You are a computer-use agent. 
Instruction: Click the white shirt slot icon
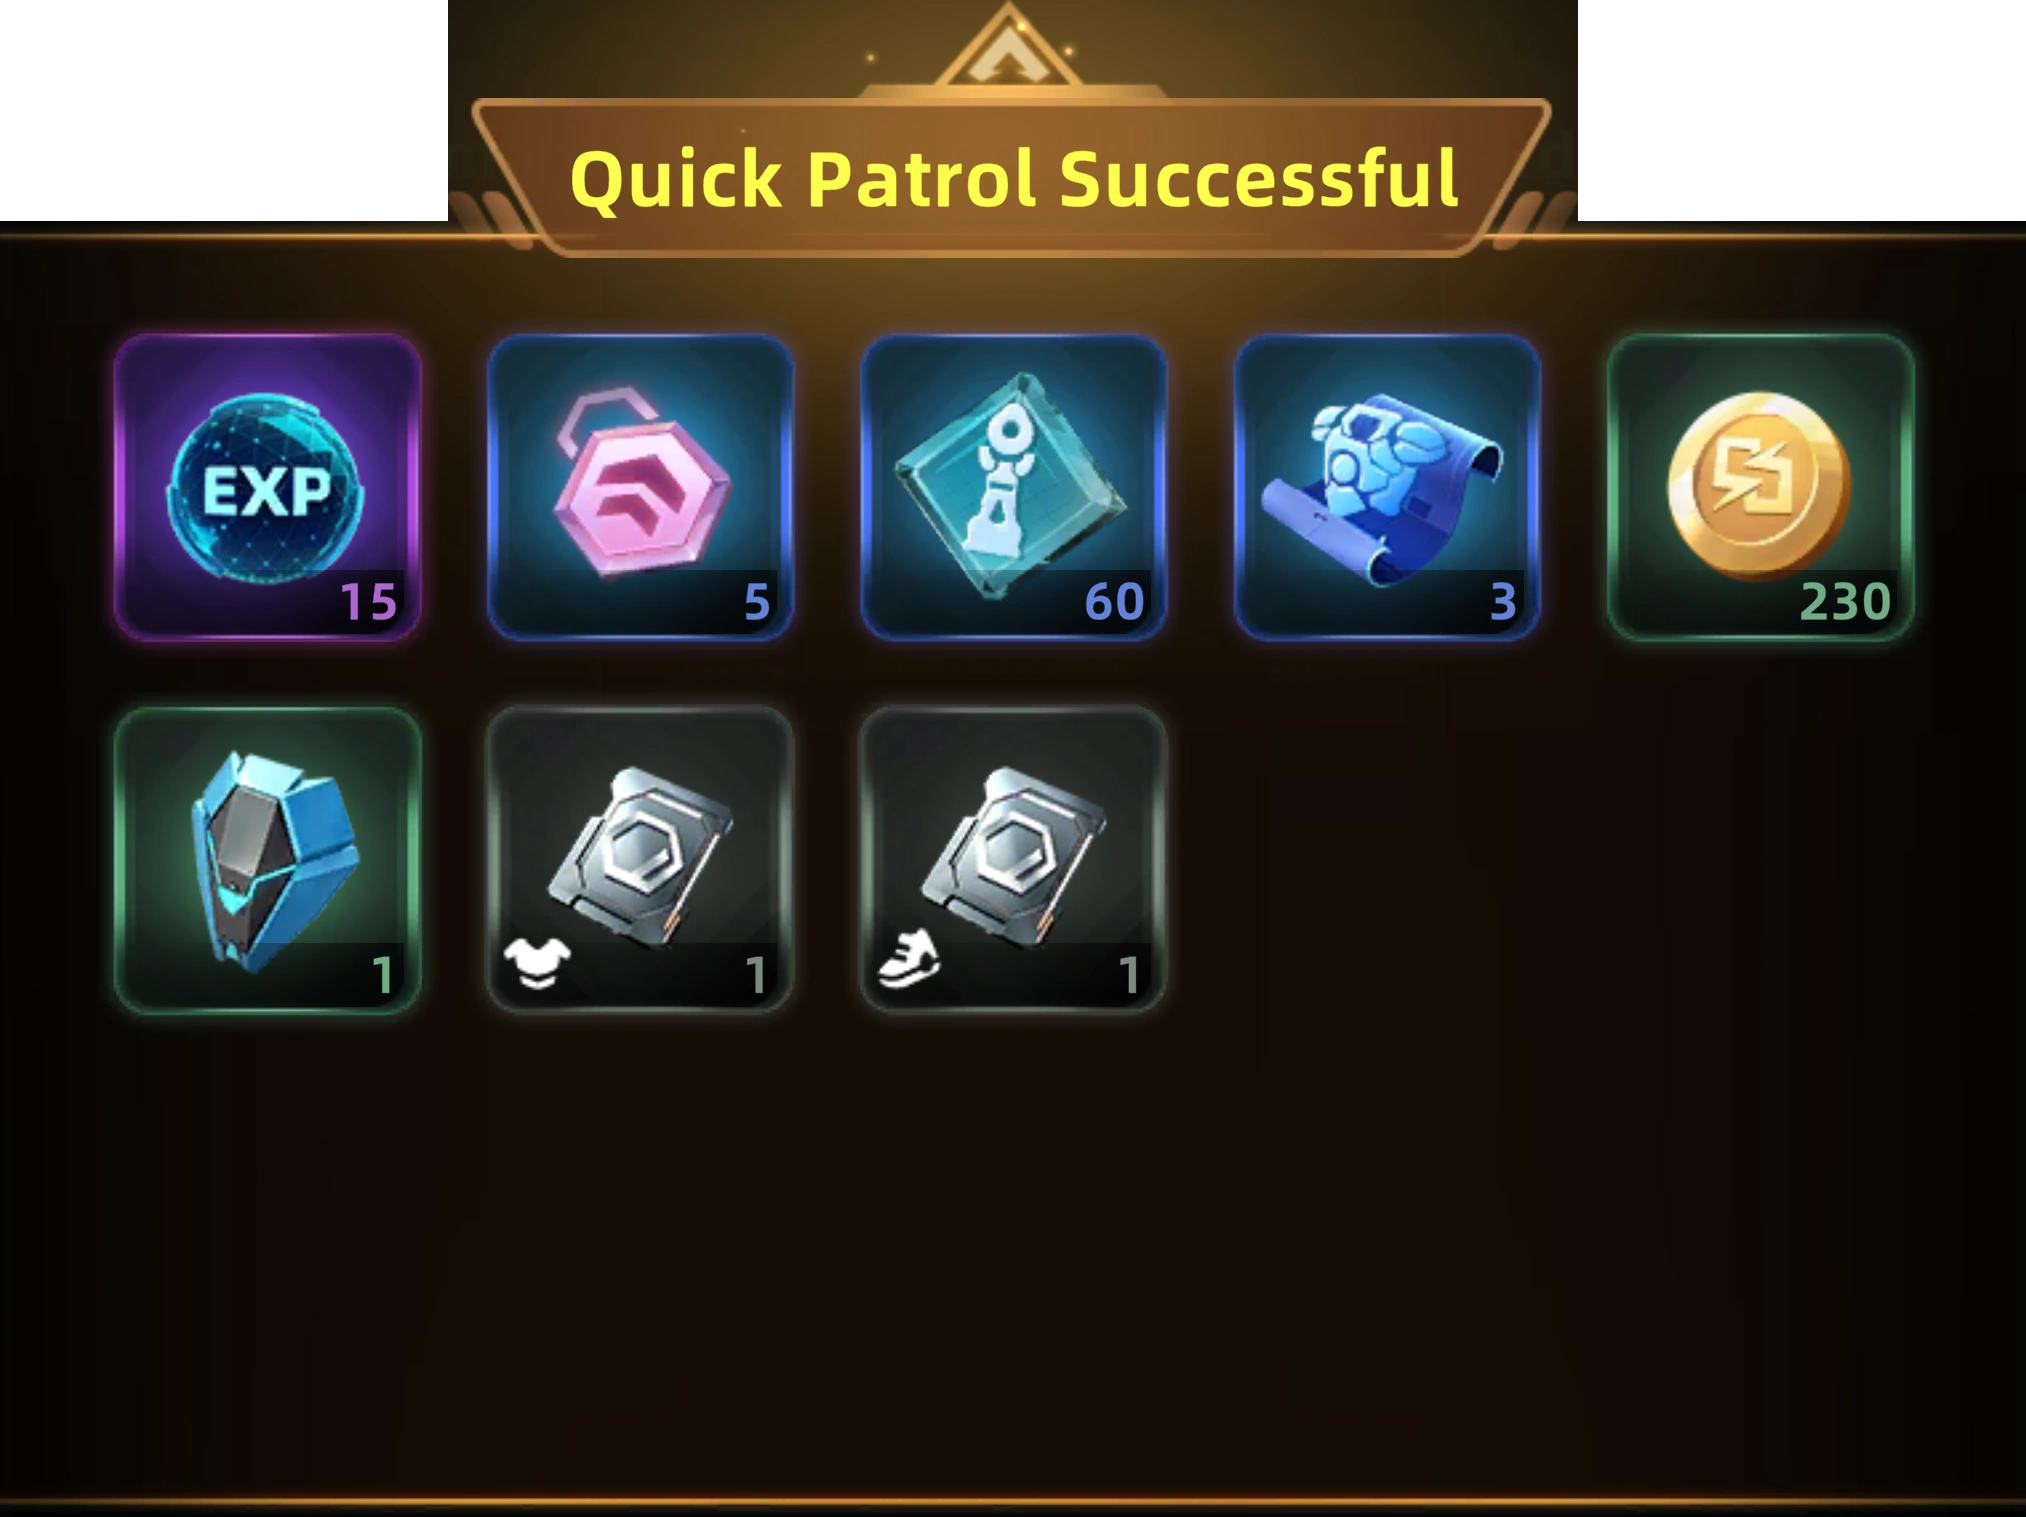click(537, 965)
